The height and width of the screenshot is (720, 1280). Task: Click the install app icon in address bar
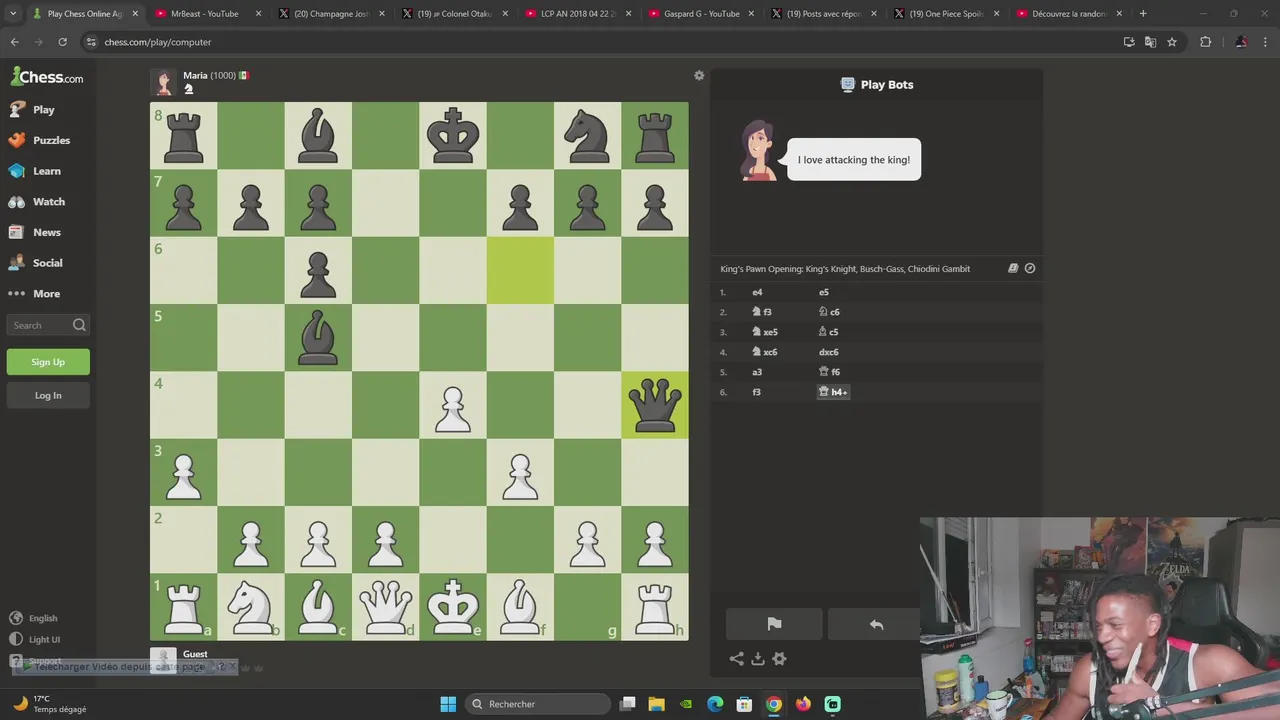pyautogui.click(x=1129, y=42)
